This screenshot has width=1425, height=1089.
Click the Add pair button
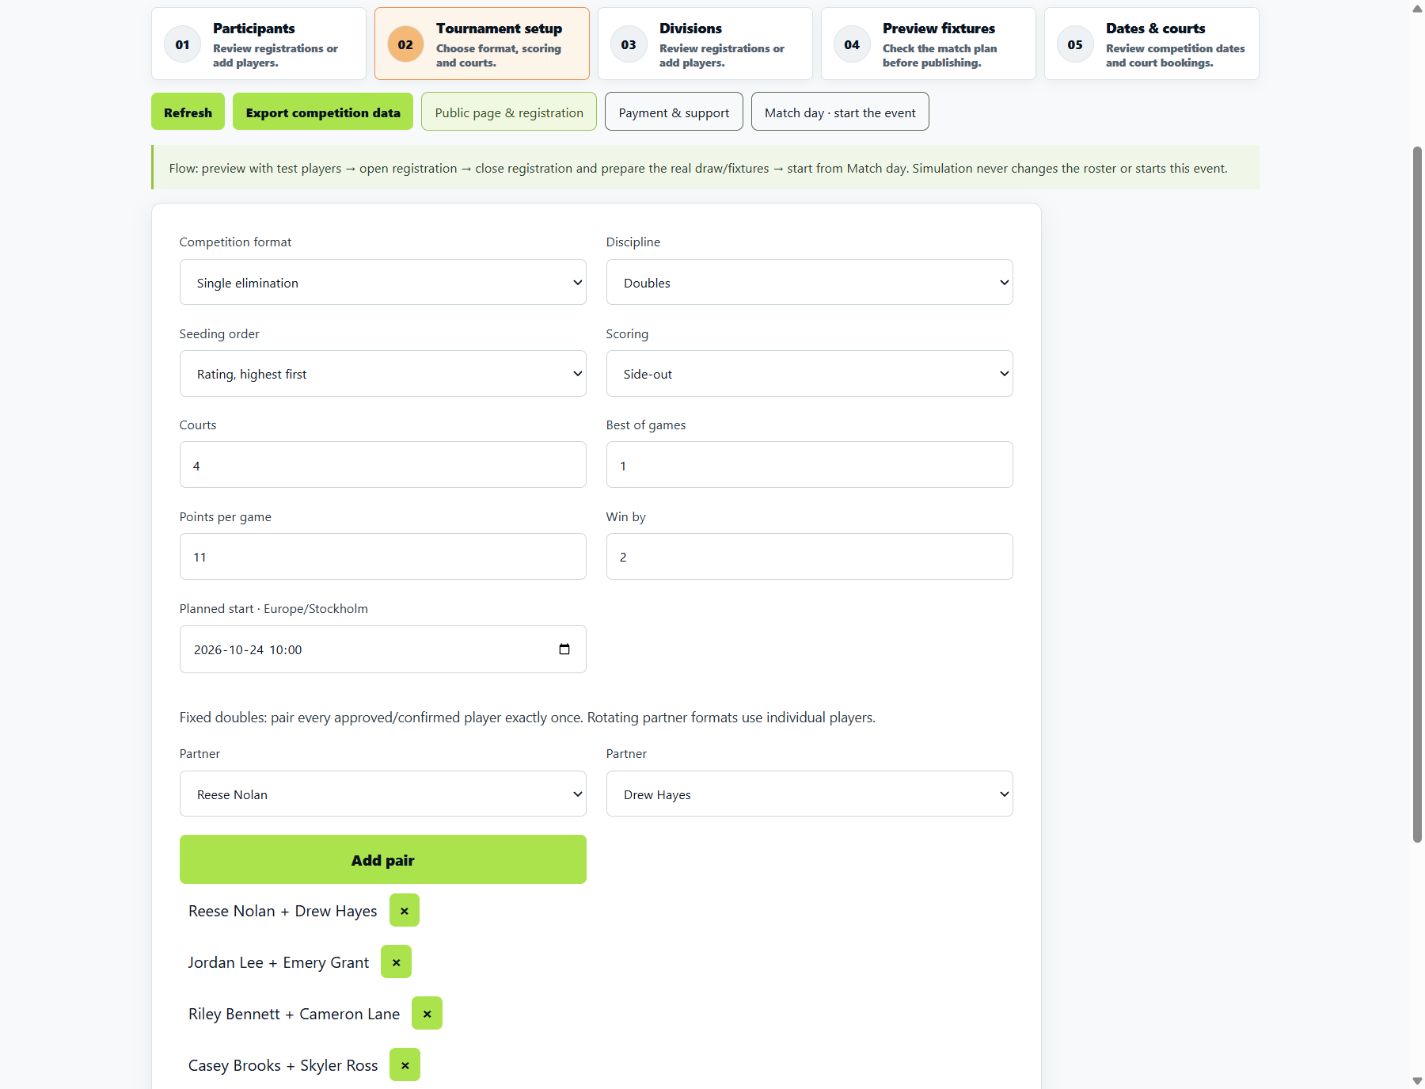coord(383,860)
